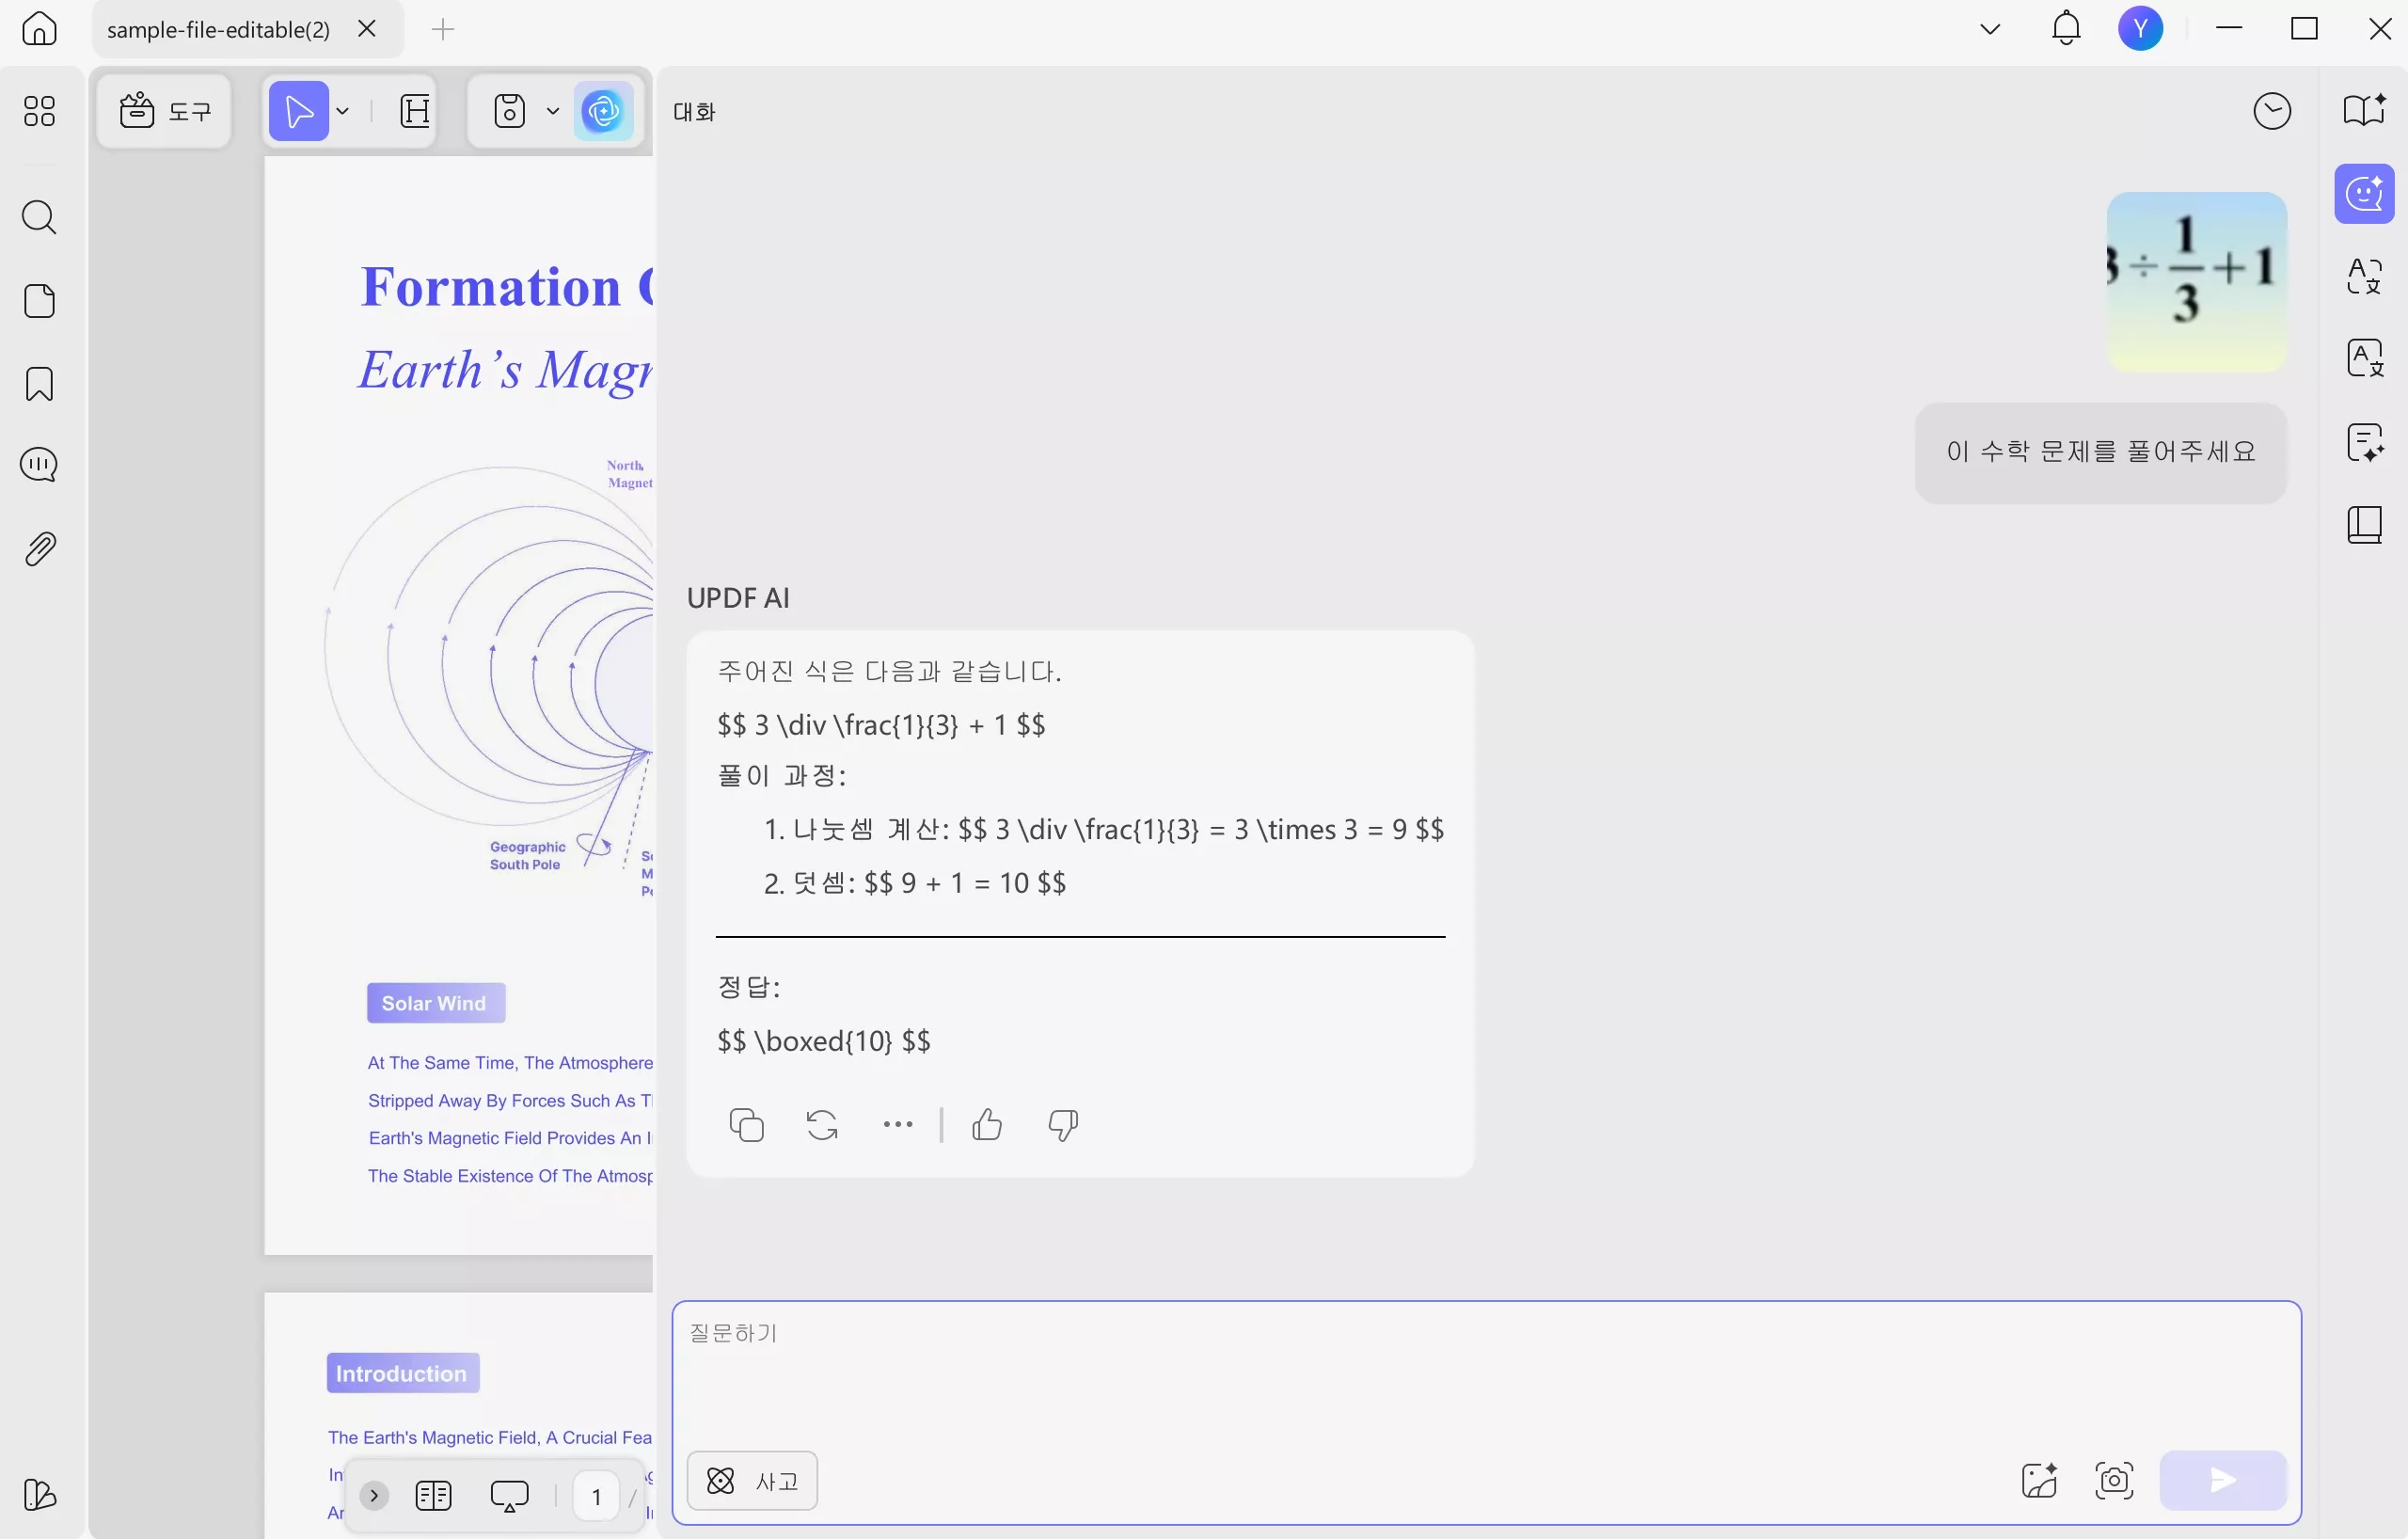Regenerate the AI response
This screenshot has width=2408, height=1539.
(822, 1125)
